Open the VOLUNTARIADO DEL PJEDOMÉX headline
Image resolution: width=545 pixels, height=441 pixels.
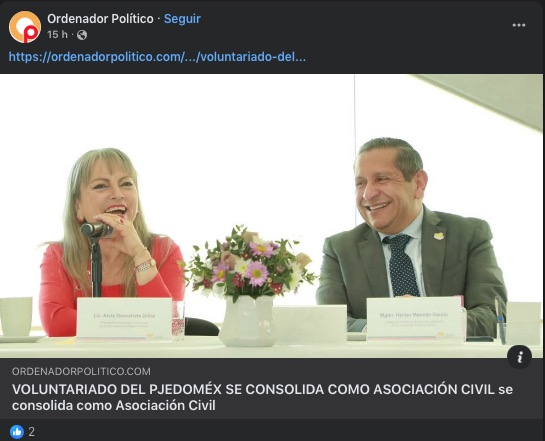click(x=262, y=397)
